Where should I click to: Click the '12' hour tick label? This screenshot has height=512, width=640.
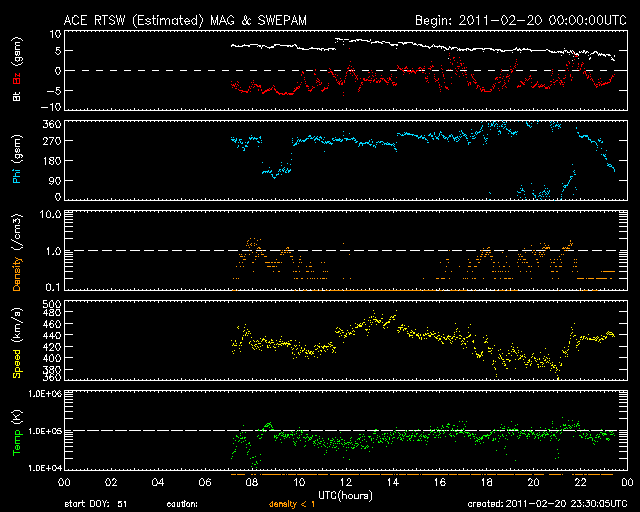pyautogui.click(x=346, y=482)
